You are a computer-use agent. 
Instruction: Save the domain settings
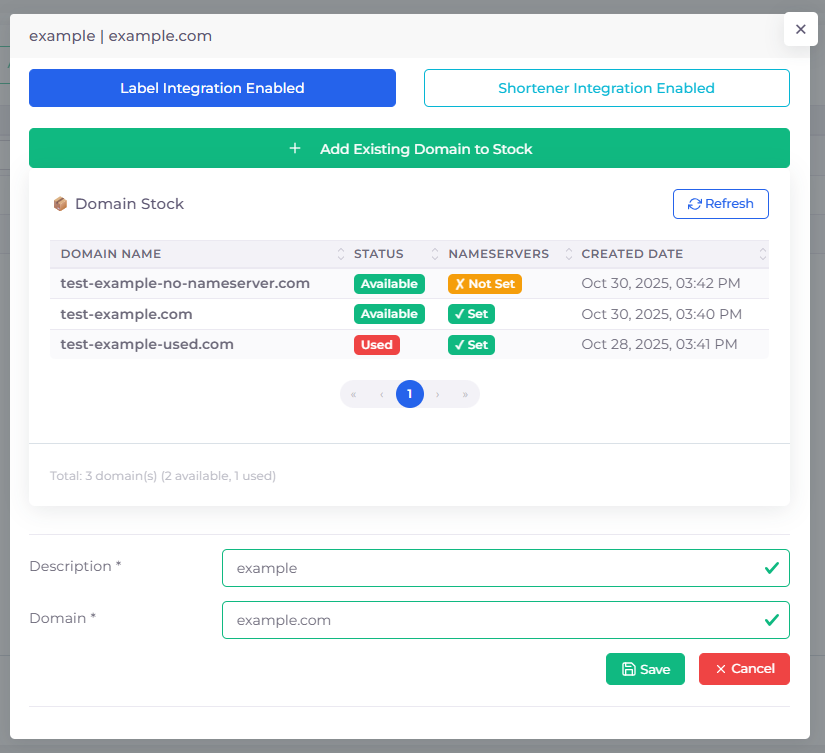(x=645, y=669)
